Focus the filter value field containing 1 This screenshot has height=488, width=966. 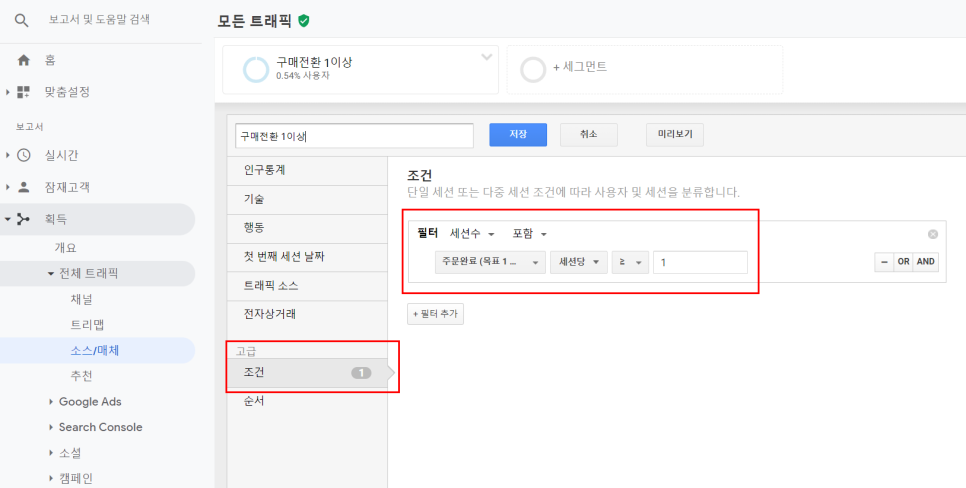click(700, 262)
